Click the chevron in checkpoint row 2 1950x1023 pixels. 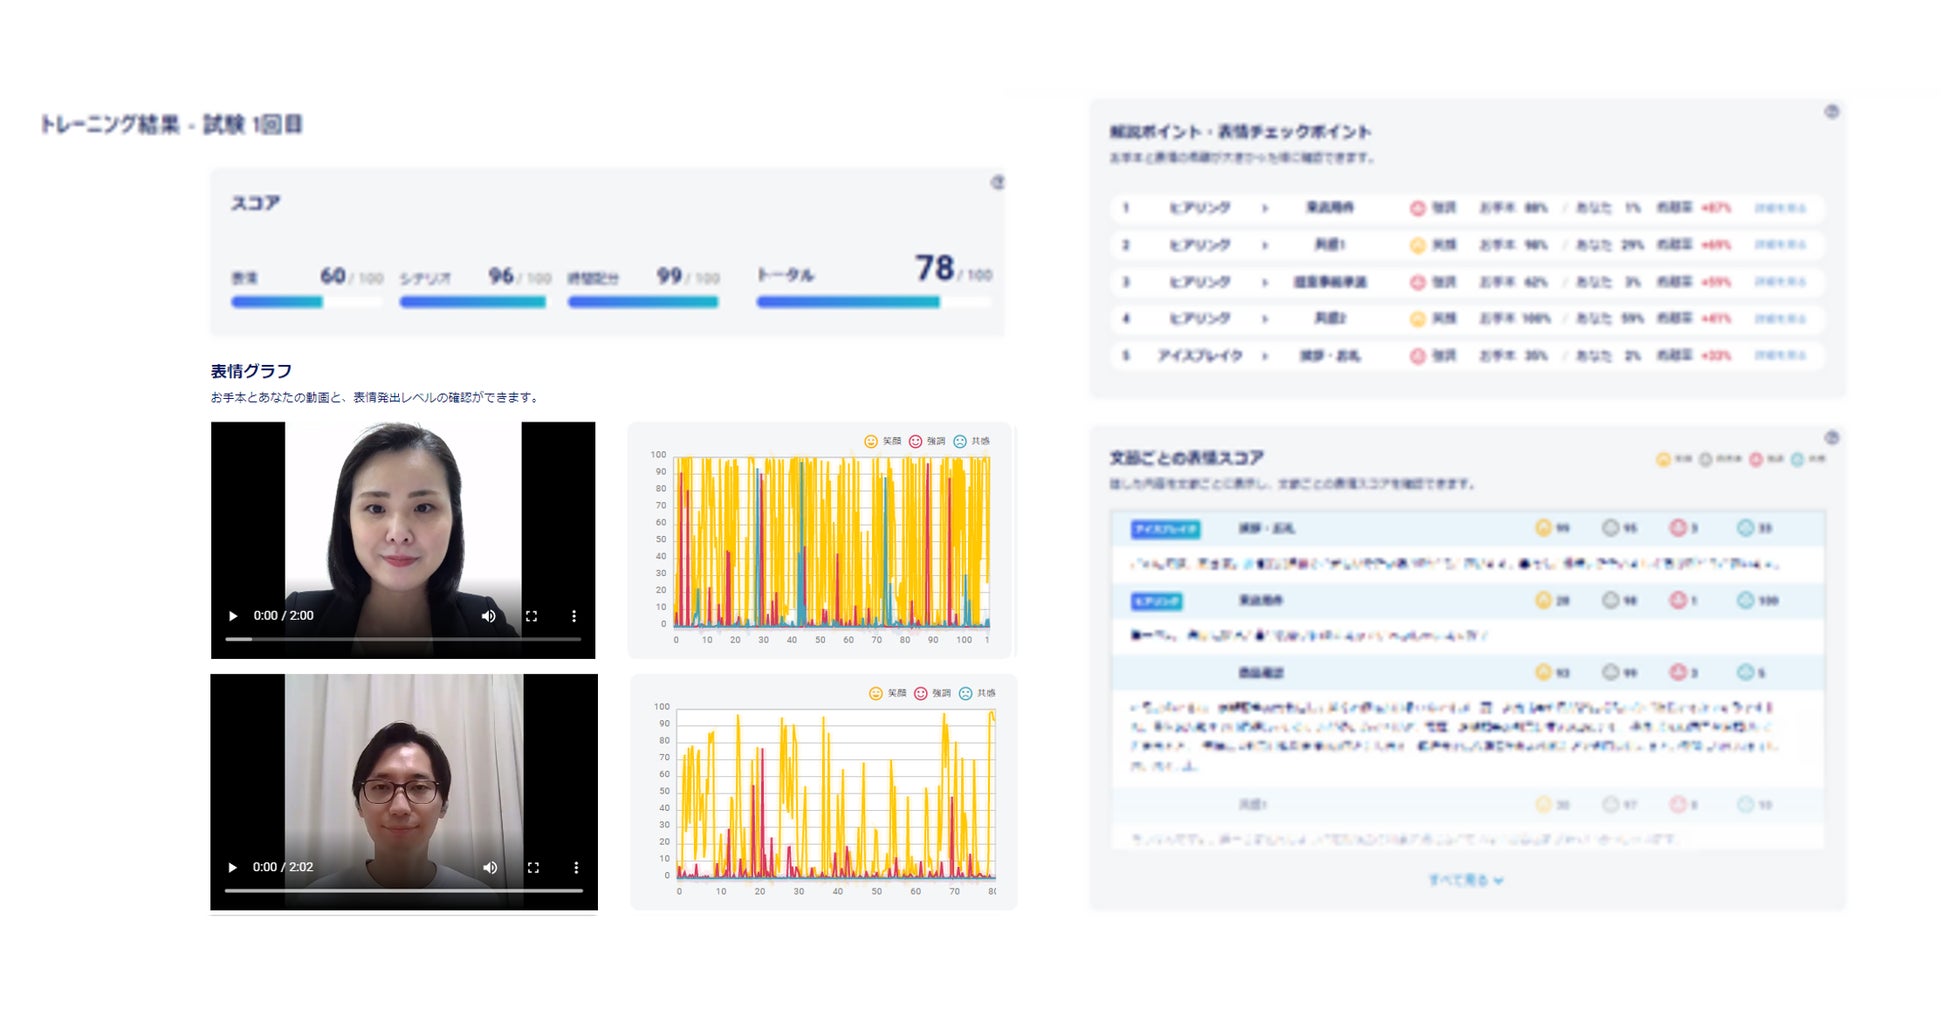click(x=1265, y=245)
